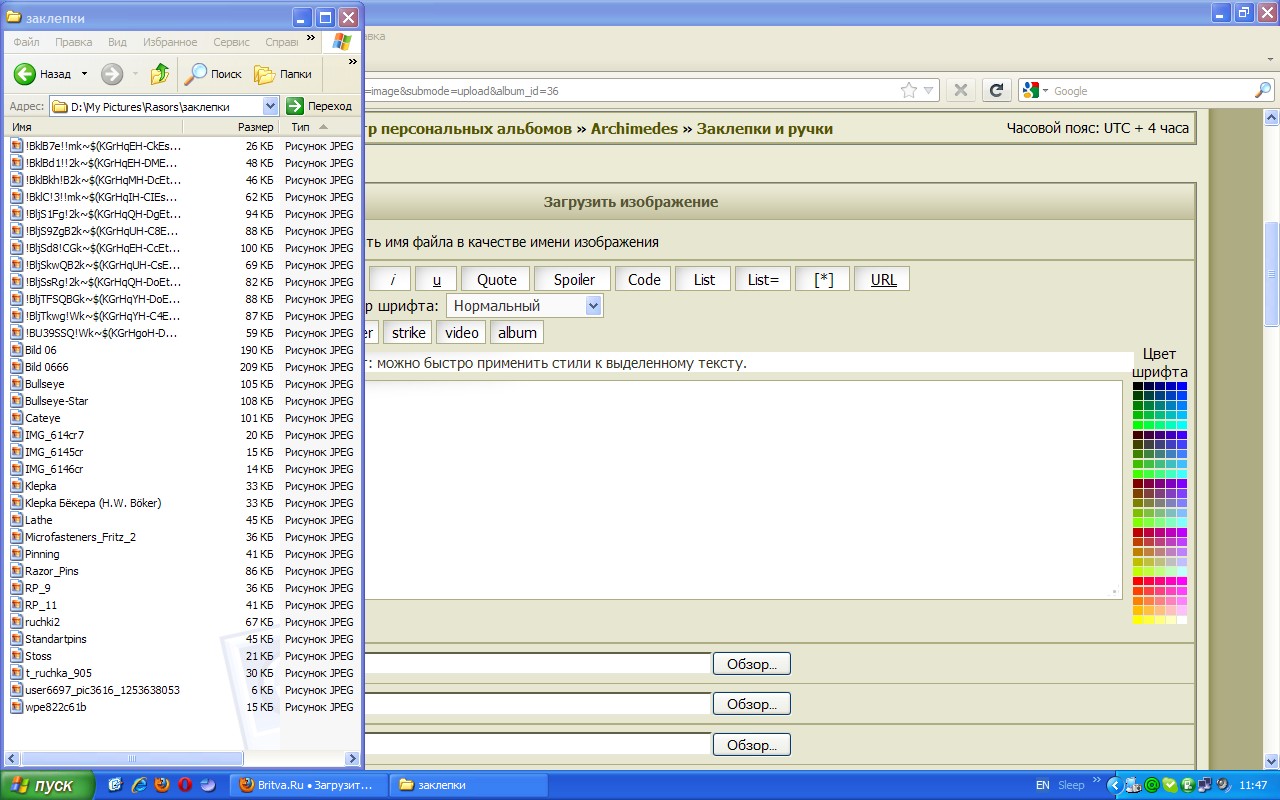Open the Explorer address bar dropdown

coord(270,106)
